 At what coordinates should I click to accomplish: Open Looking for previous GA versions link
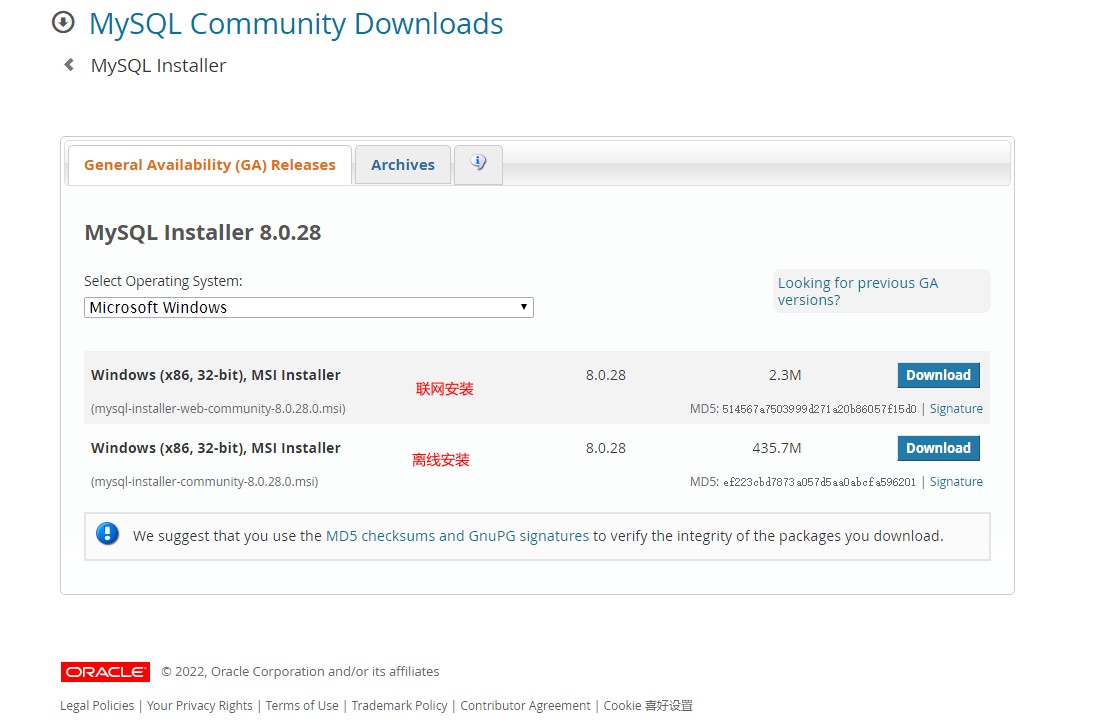[857, 291]
